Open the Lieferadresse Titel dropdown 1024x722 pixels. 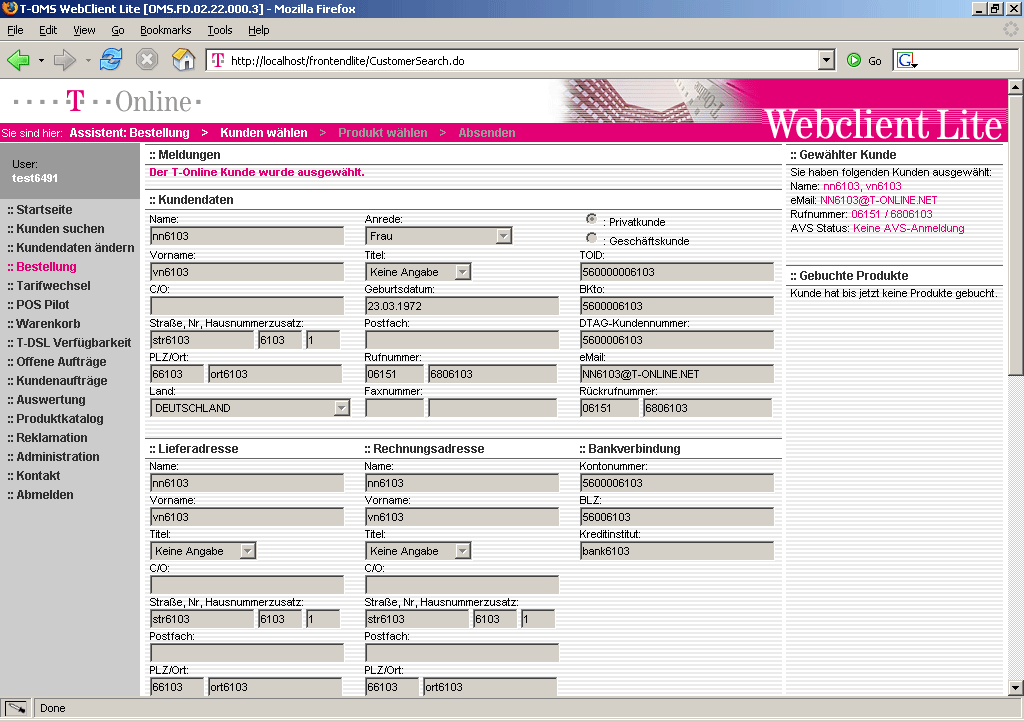click(248, 551)
